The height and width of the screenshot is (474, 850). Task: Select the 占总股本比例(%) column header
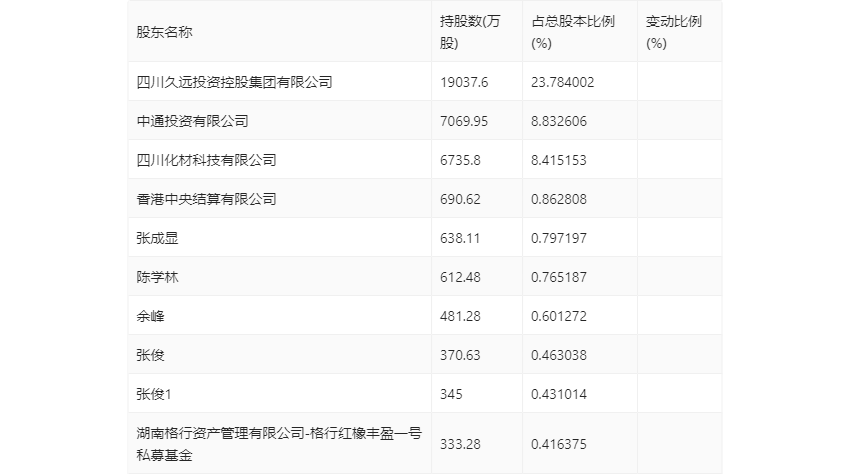[573, 32]
